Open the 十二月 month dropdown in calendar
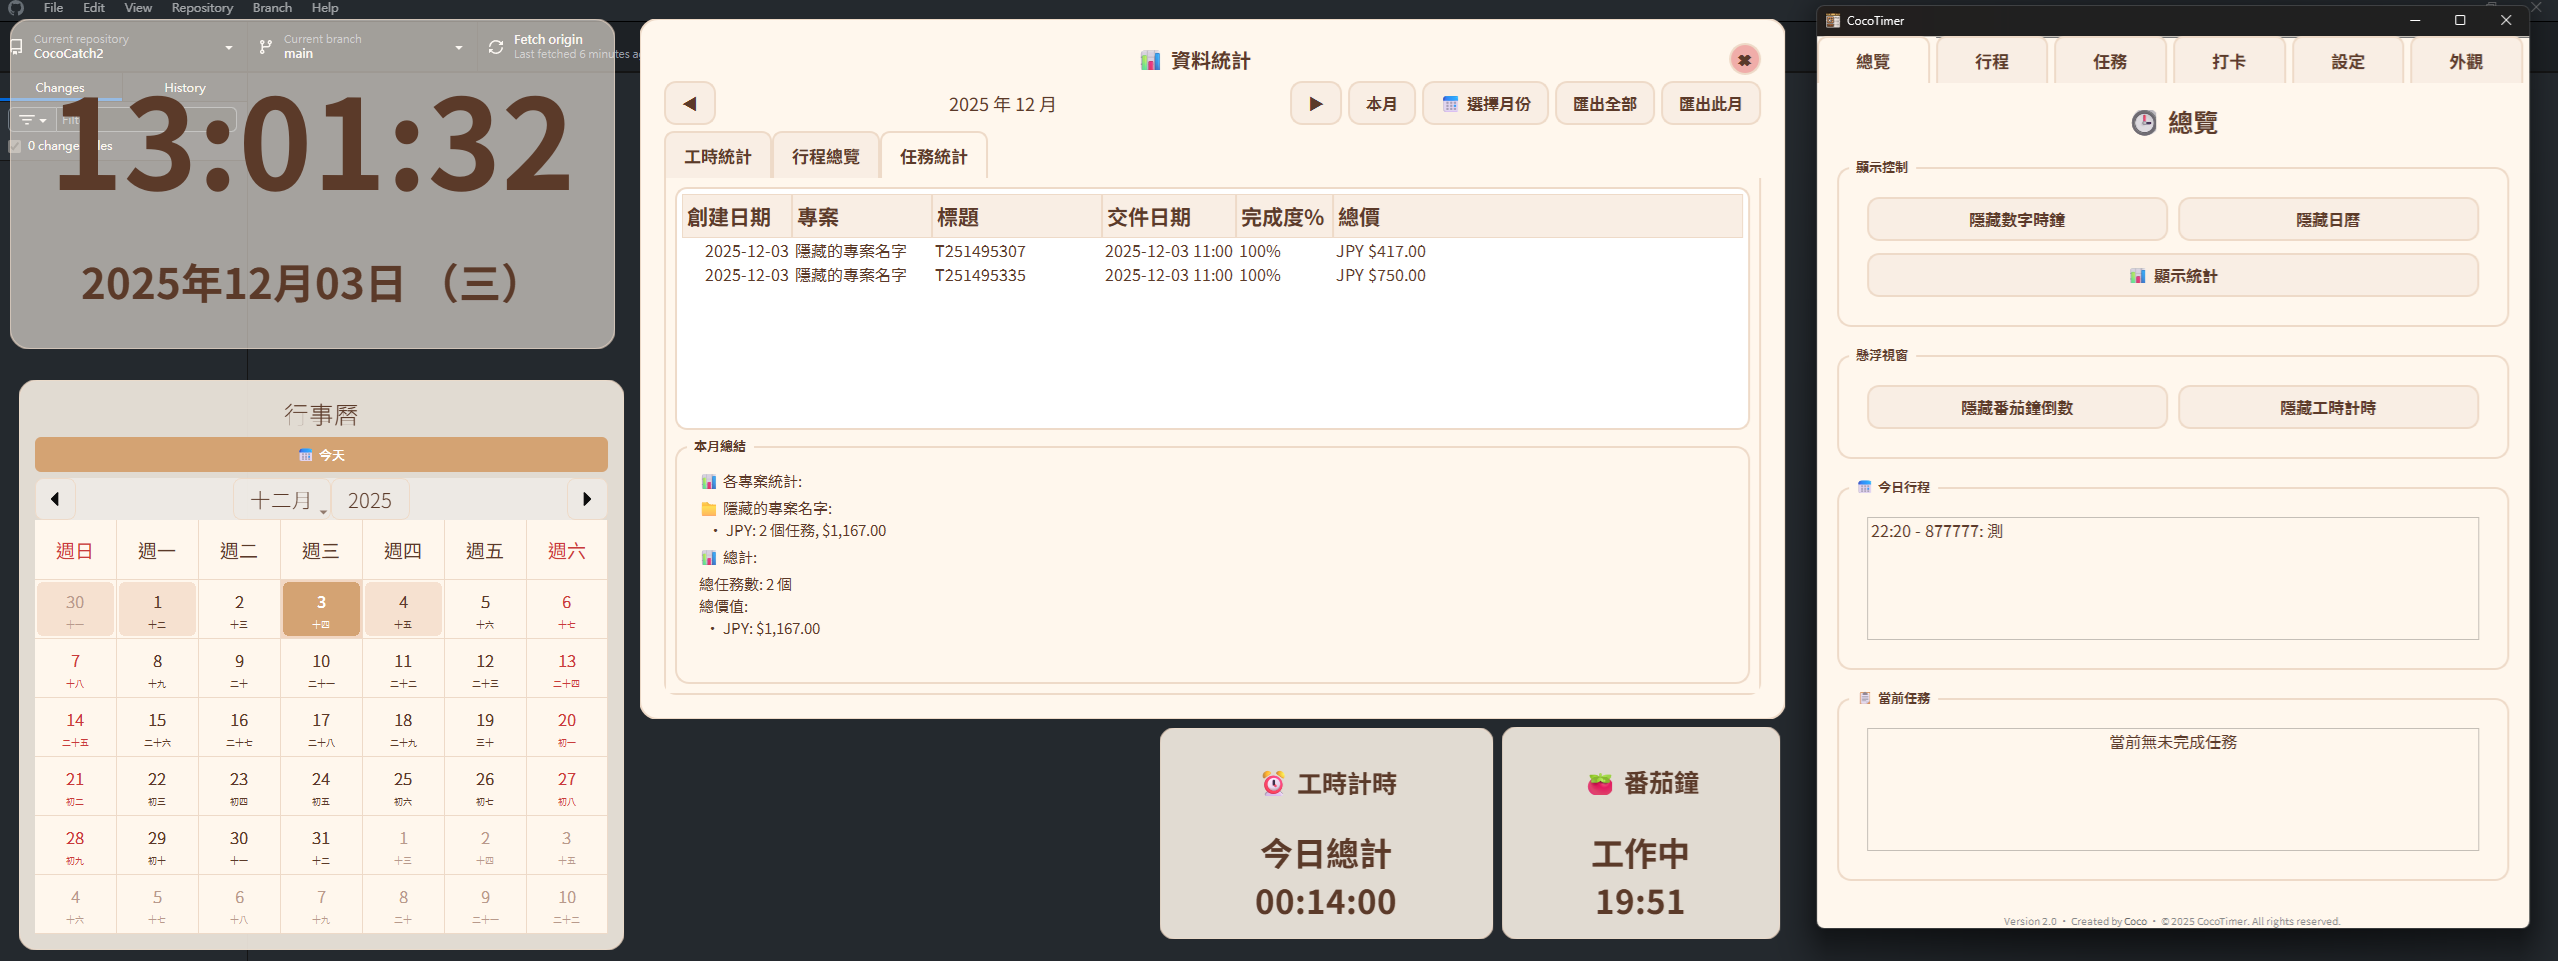 click(x=283, y=500)
